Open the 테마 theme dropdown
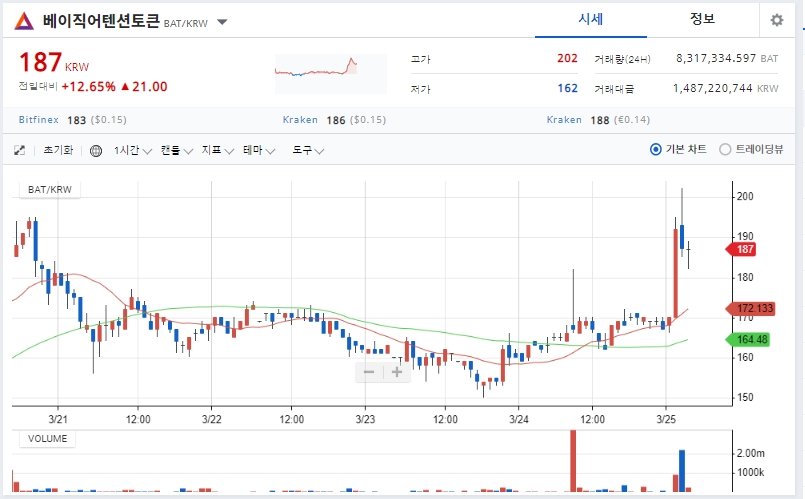This screenshot has width=805, height=499. point(259,150)
